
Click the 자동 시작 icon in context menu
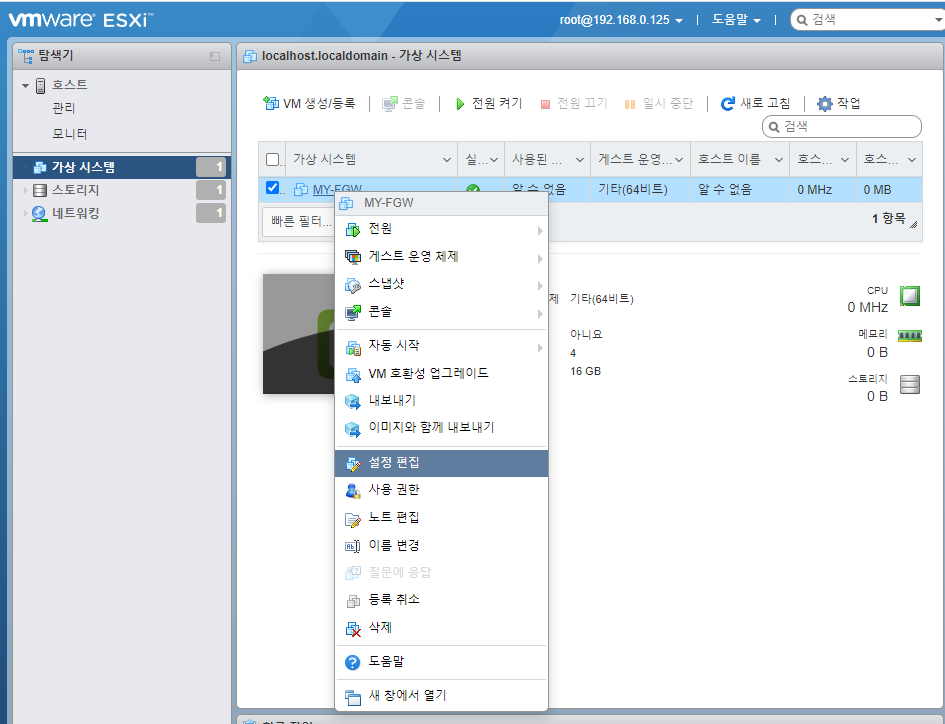[x=353, y=347]
